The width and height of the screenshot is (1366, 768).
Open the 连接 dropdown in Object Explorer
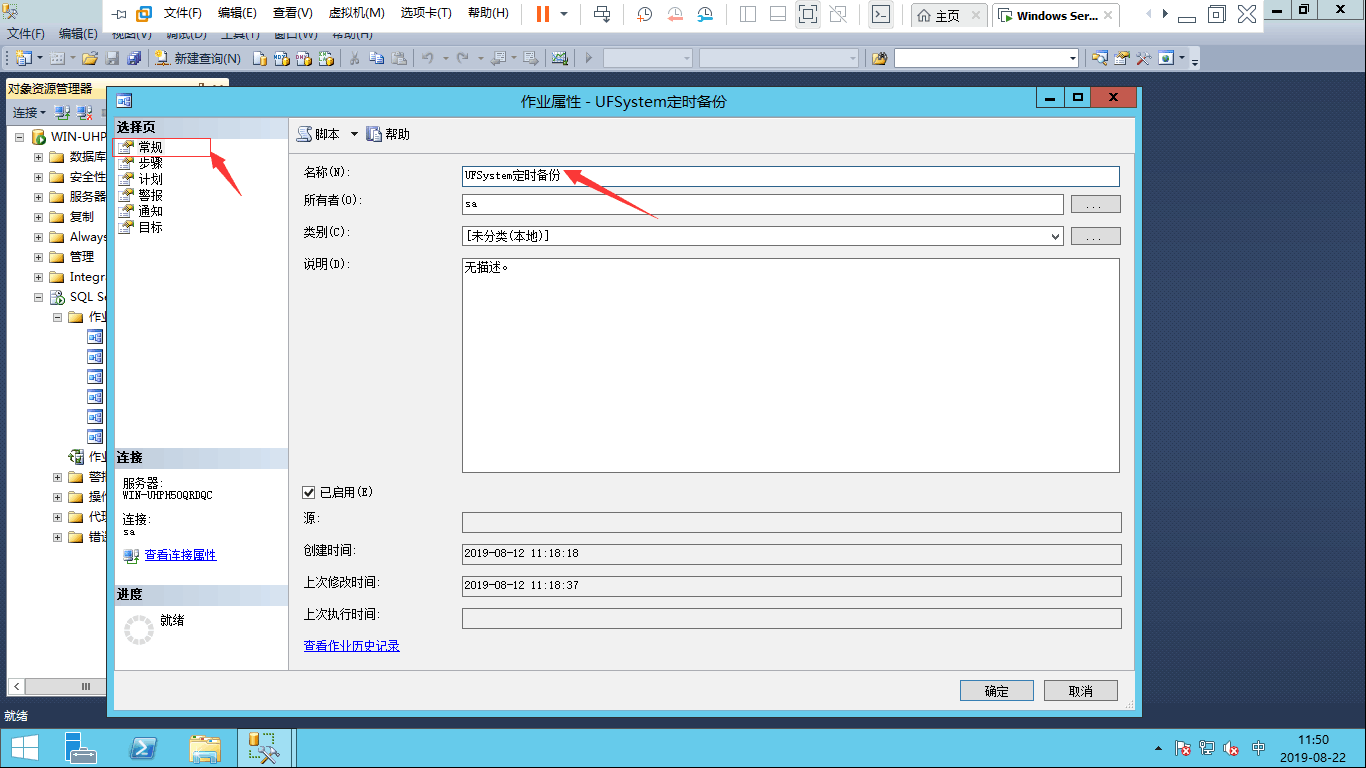tap(29, 112)
